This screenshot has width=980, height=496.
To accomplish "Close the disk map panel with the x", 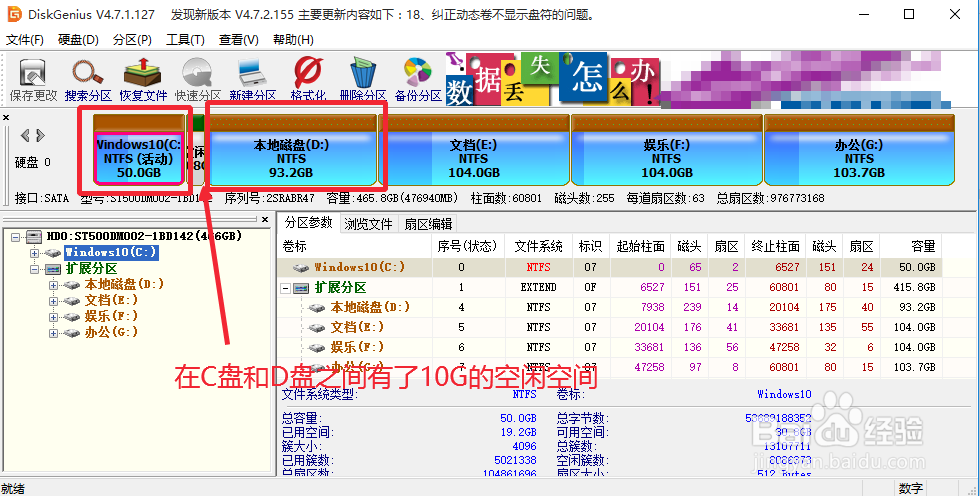I will pos(6,117).
